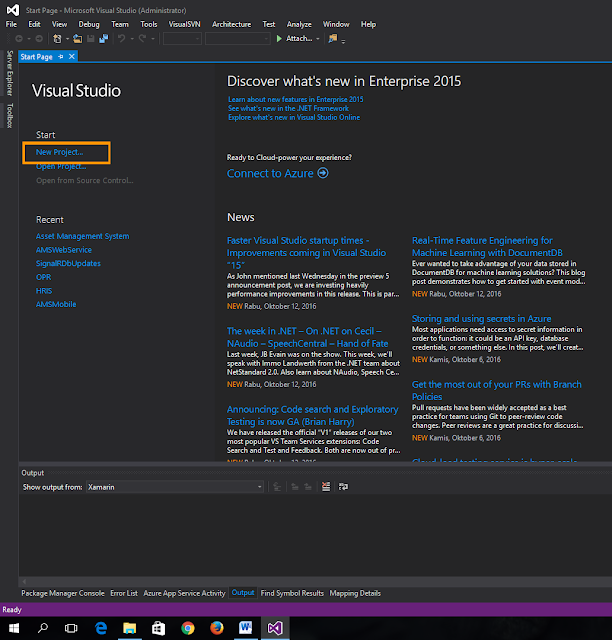Click Learn about new features in Enterprise 2015
The height and width of the screenshot is (640, 612).
point(296,99)
